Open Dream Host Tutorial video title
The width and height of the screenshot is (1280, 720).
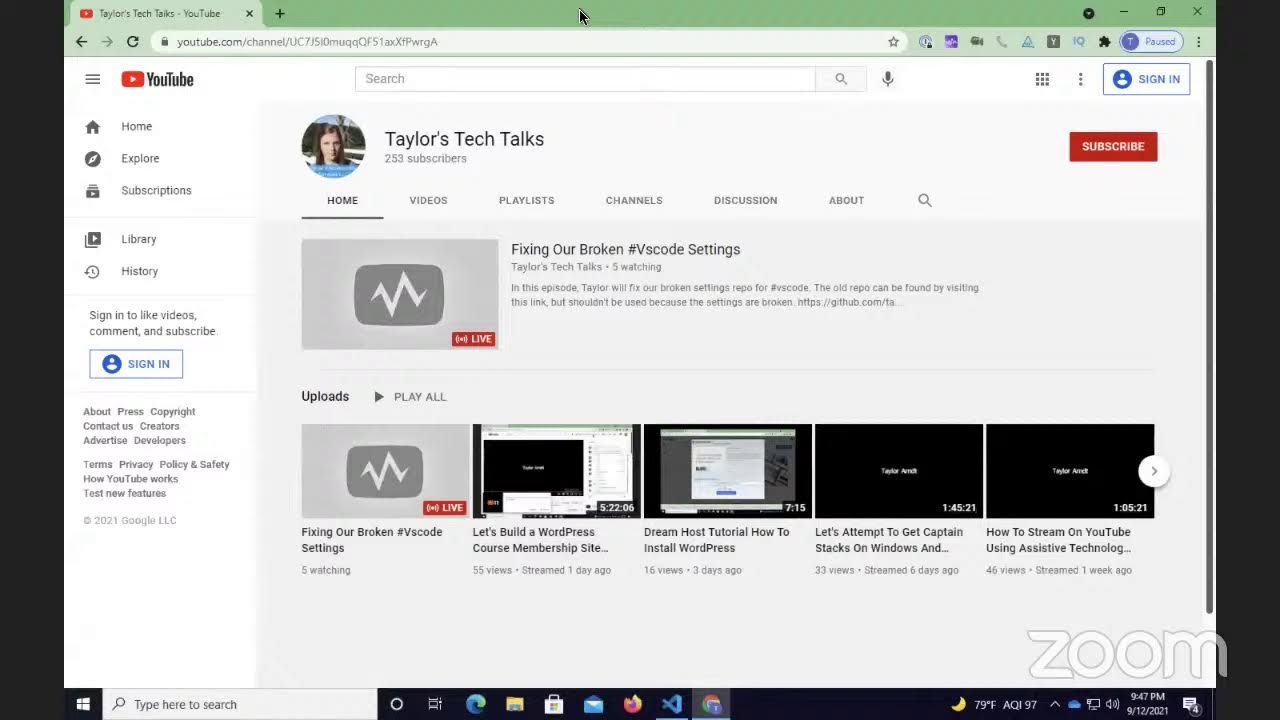pos(717,540)
